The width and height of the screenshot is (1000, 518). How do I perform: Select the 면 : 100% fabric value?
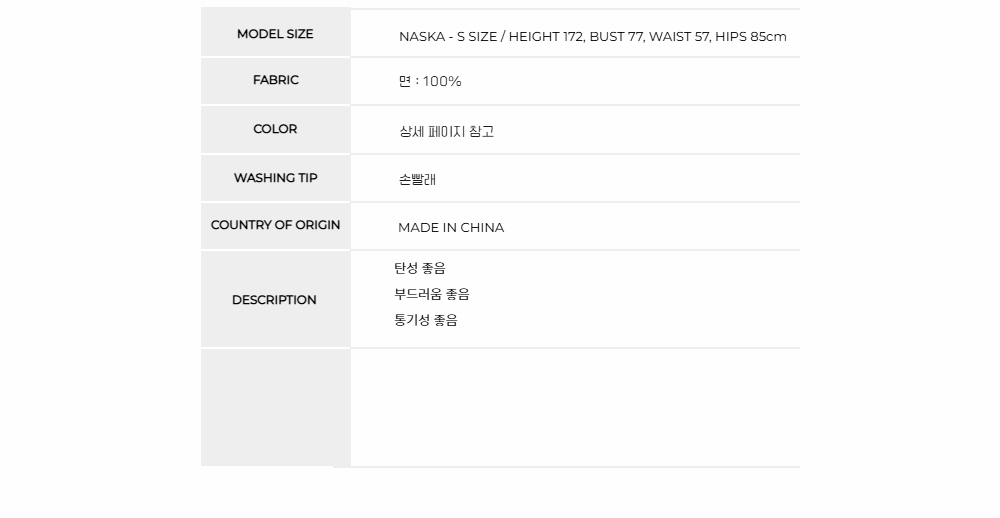coord(430,81)
